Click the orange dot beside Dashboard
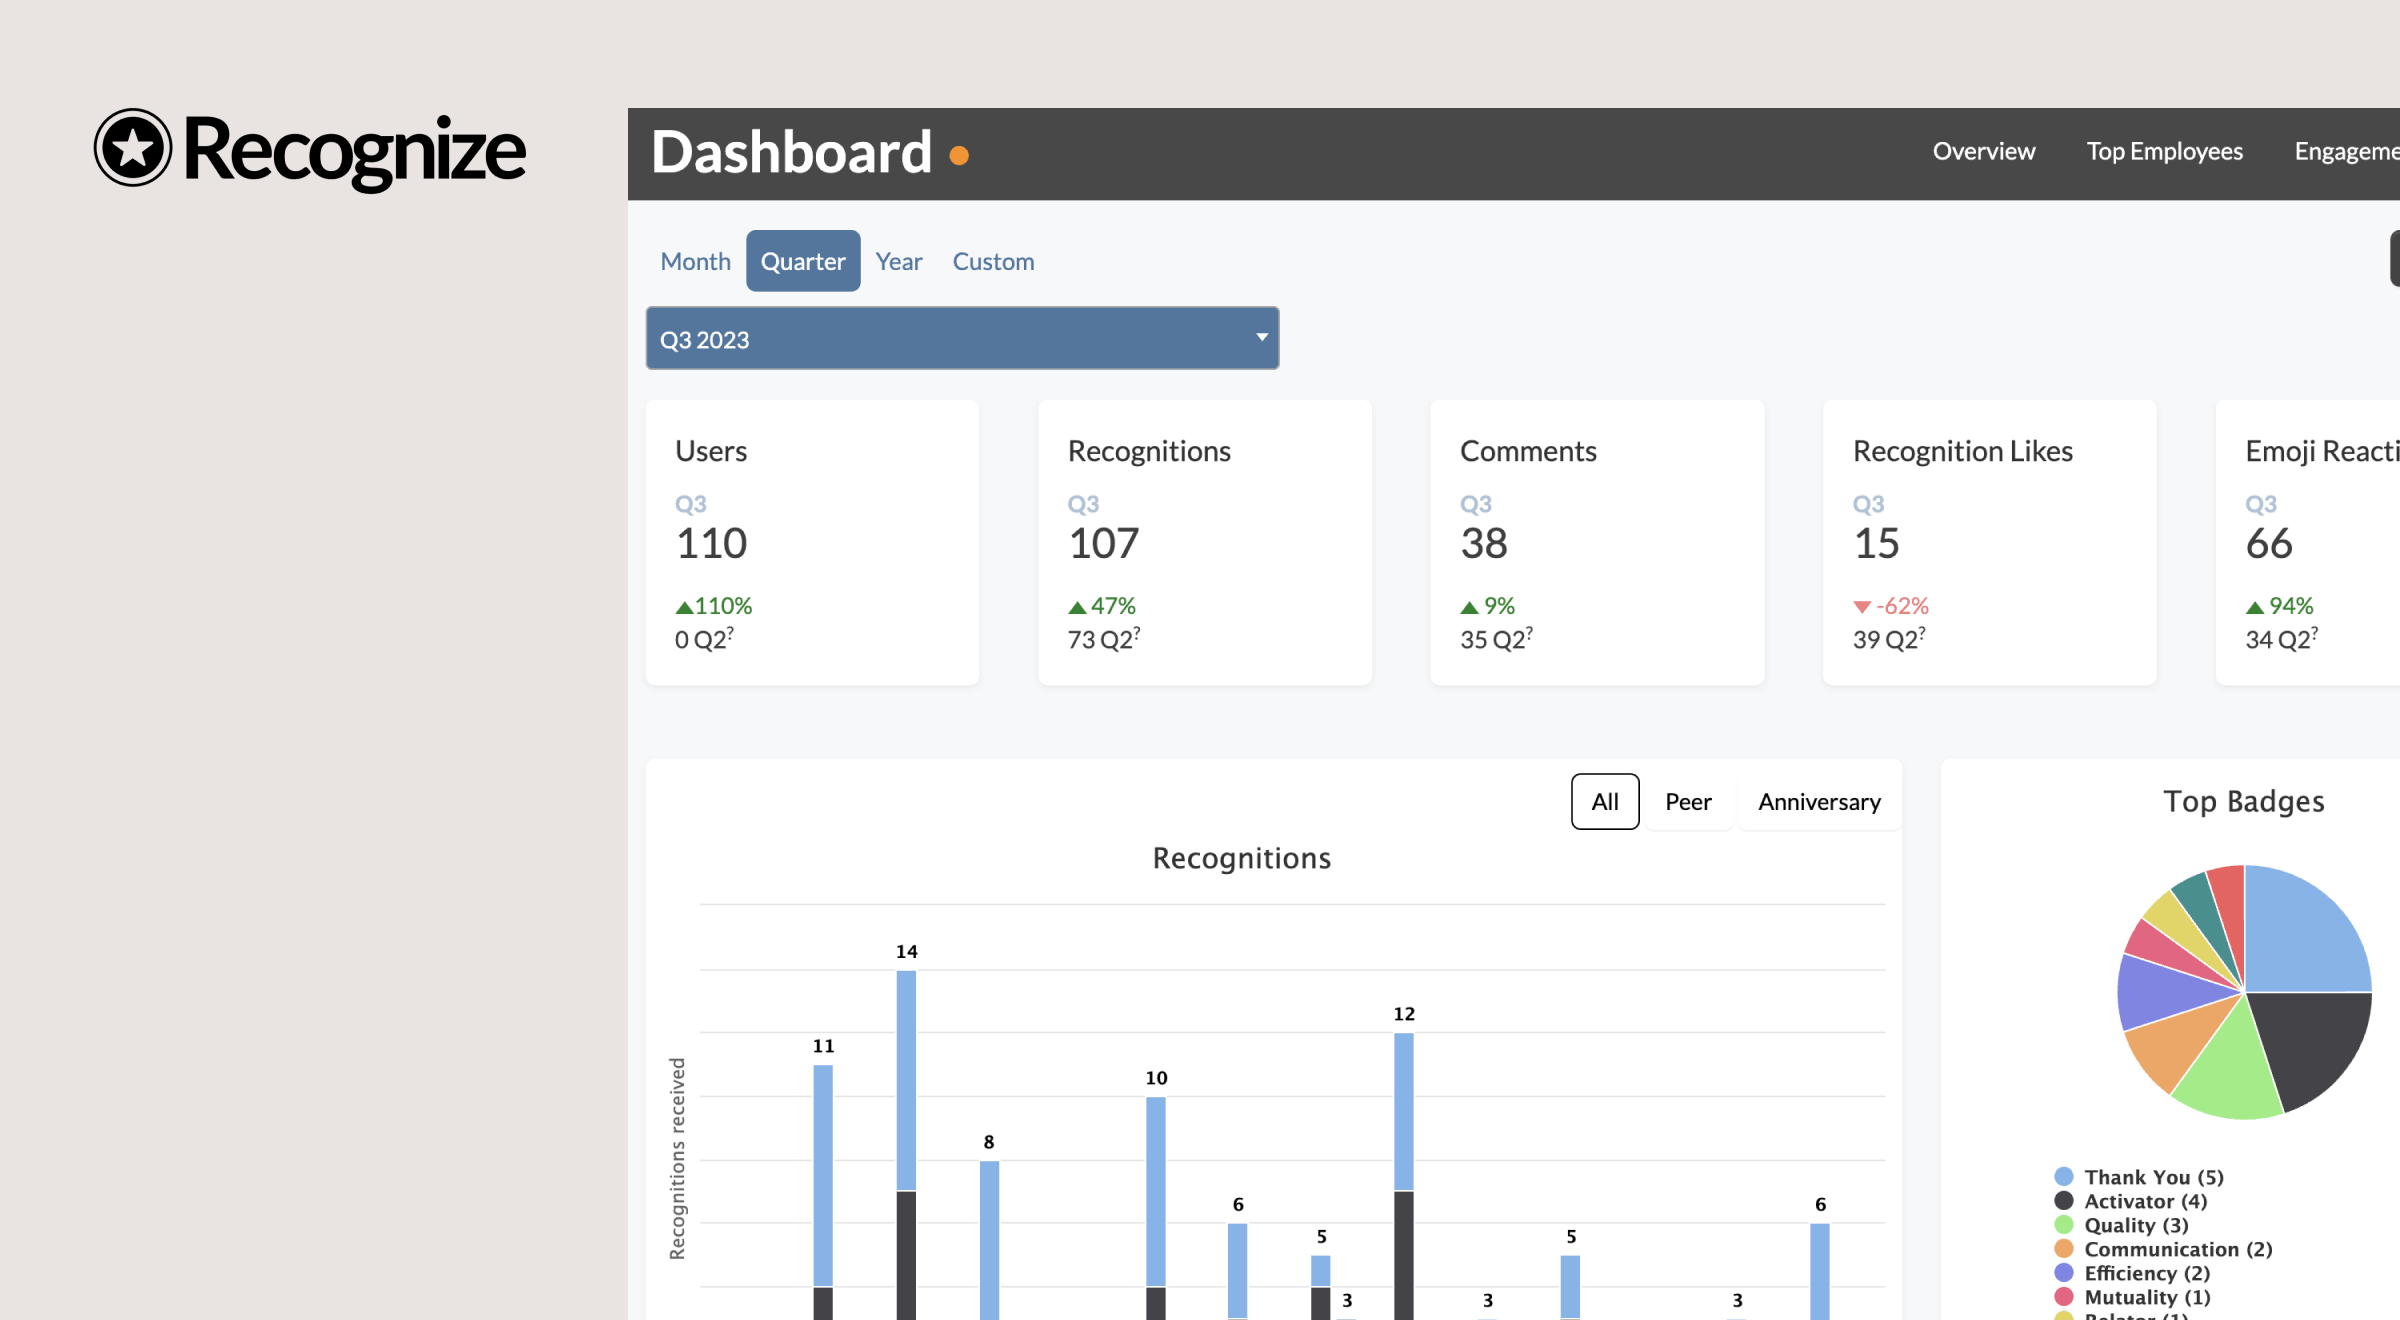2400x1320 pixels. point(959,155)
